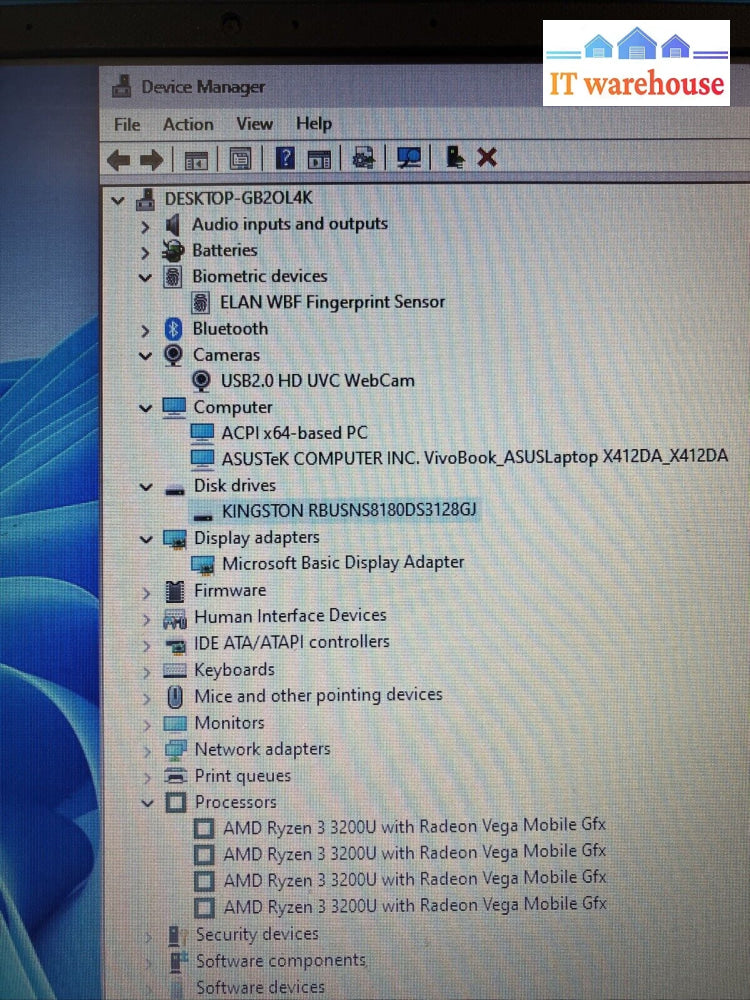750x1000 pixels.
Task: Click the Properties toolbar icon
Action: coord(240,158)
